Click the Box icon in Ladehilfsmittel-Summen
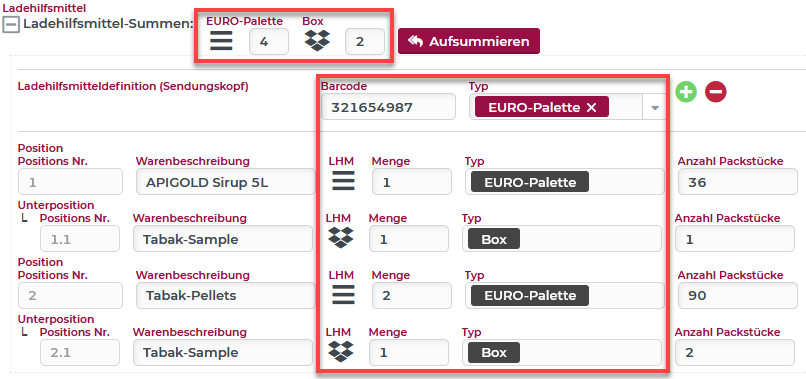 317,41
